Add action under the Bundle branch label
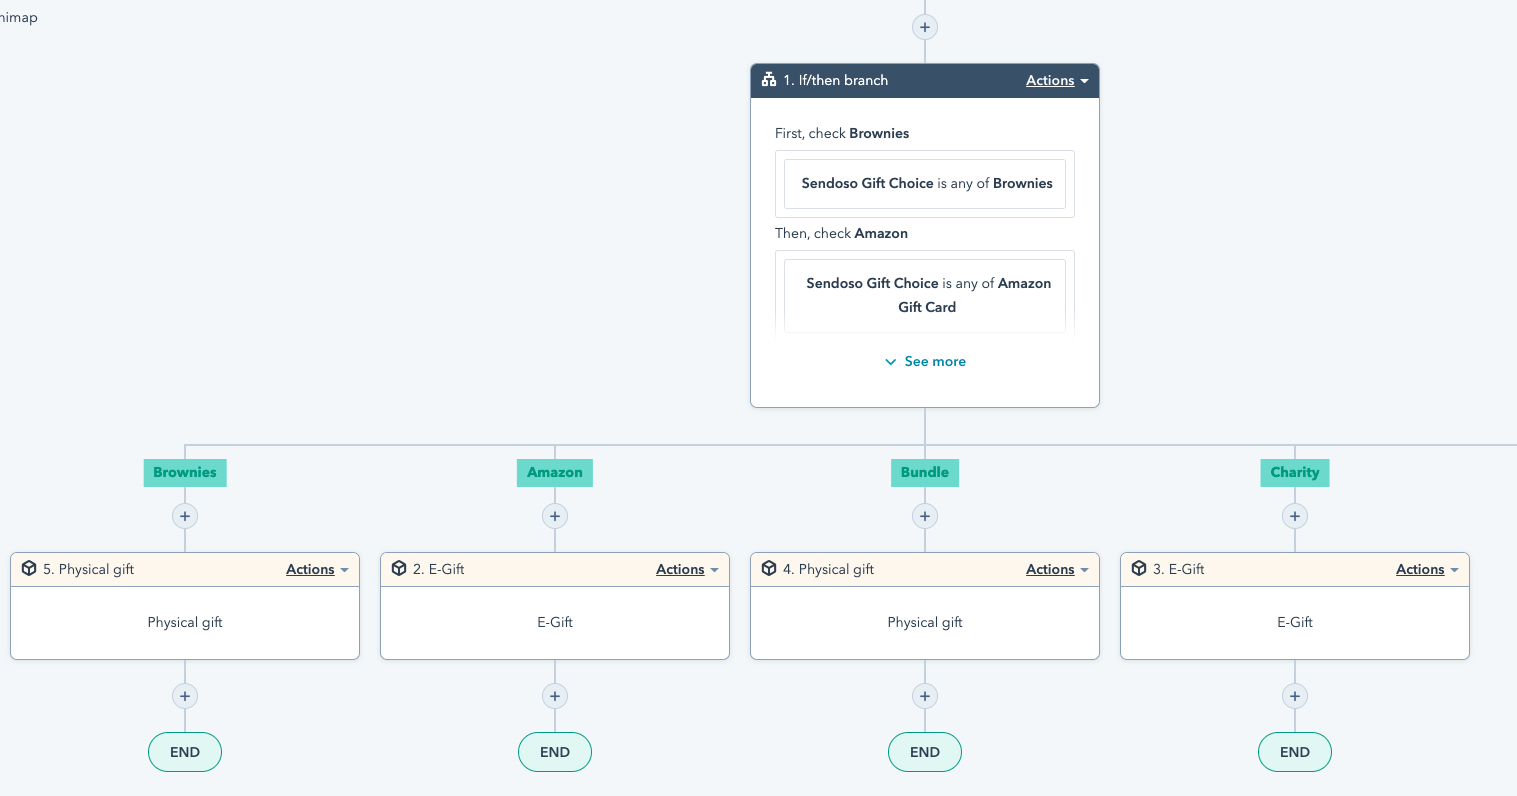1517x796 pixels. point(925,516)
